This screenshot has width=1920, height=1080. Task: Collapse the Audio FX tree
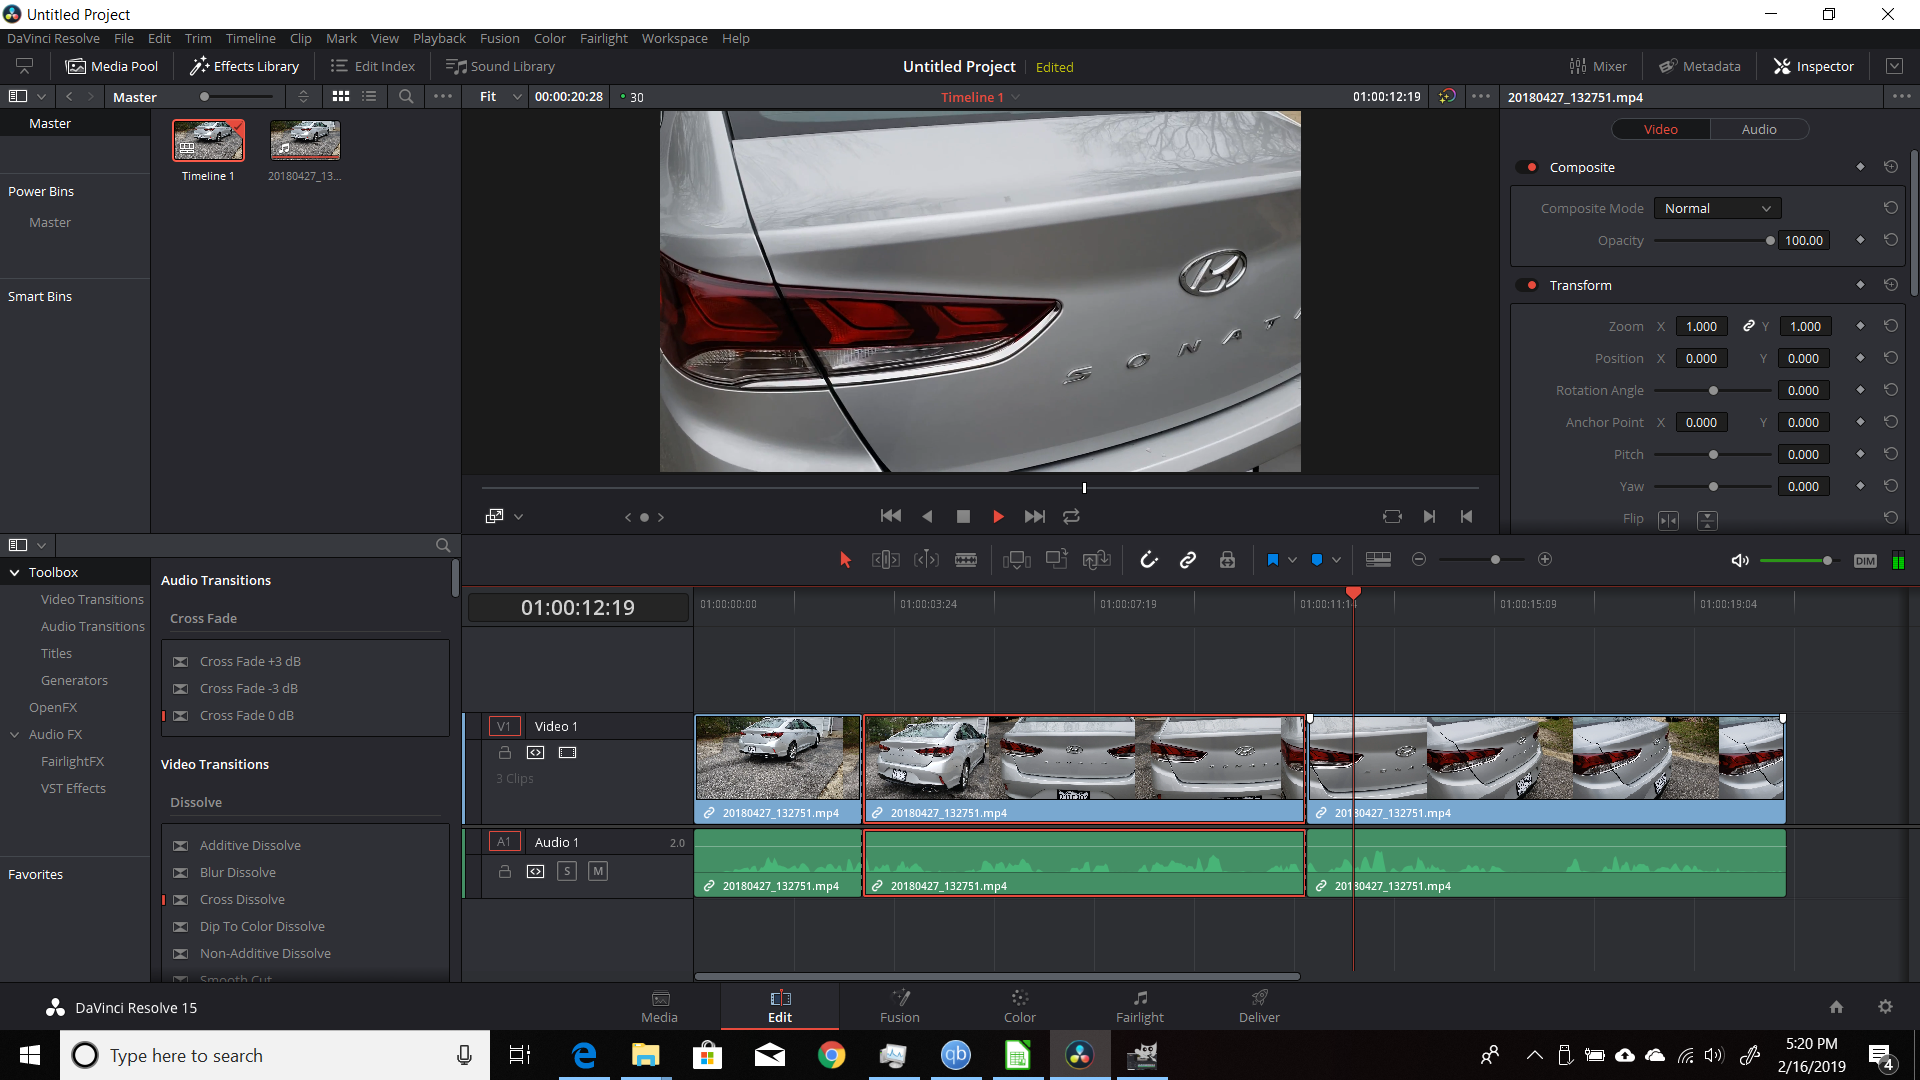tap(15, 734)
